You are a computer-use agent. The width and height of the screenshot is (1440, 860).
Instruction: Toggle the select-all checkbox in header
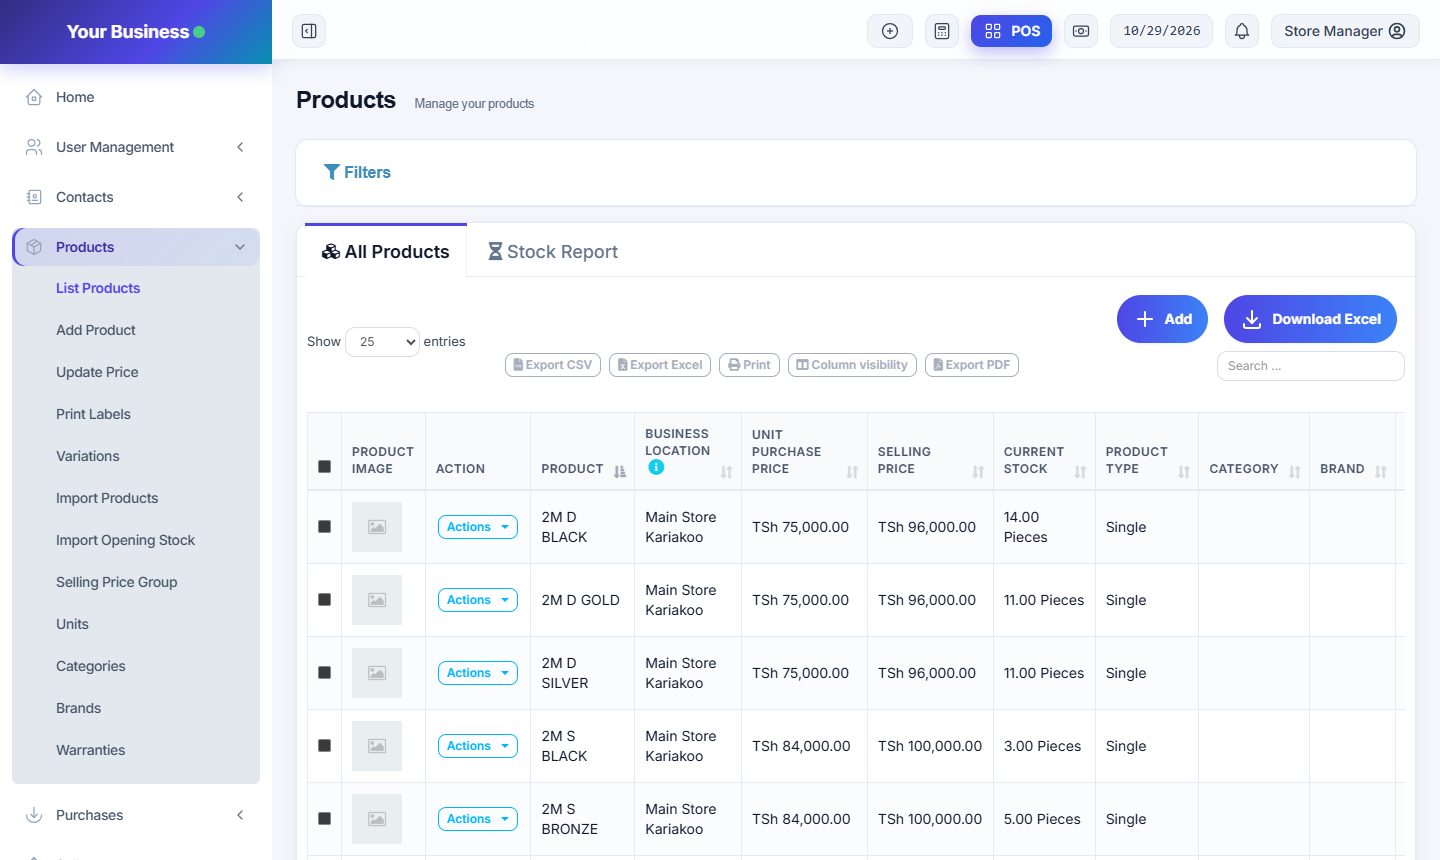pos(324,467)
